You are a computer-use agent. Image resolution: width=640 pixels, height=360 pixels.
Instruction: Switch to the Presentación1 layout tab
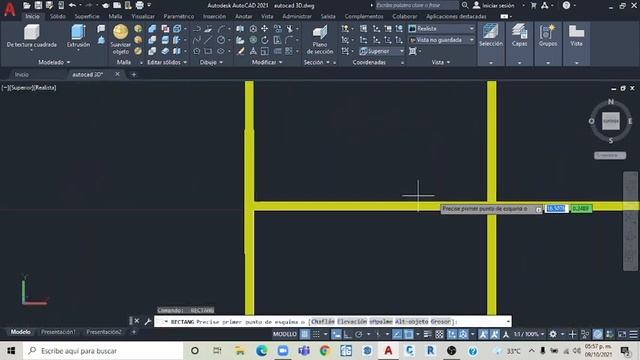point(58,332)
